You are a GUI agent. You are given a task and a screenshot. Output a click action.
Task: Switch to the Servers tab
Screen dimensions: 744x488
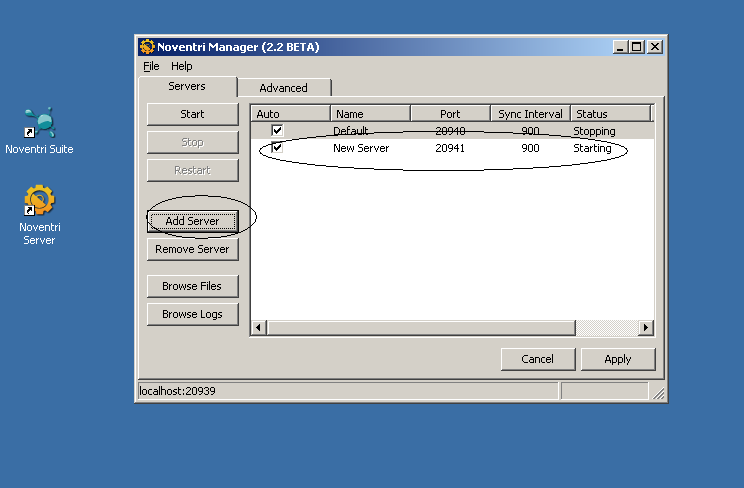pyautogui.click(x=187, y=86)
